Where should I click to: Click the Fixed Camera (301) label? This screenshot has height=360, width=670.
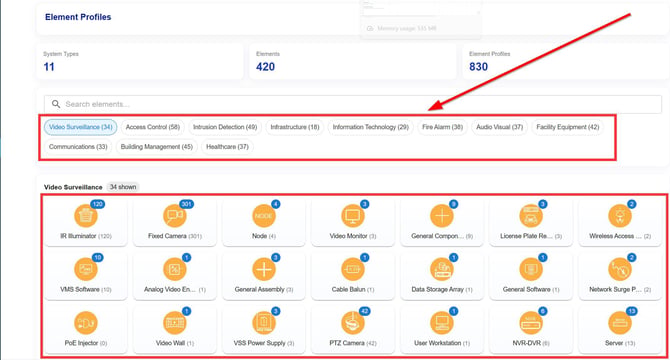click(x=175, y=236)
